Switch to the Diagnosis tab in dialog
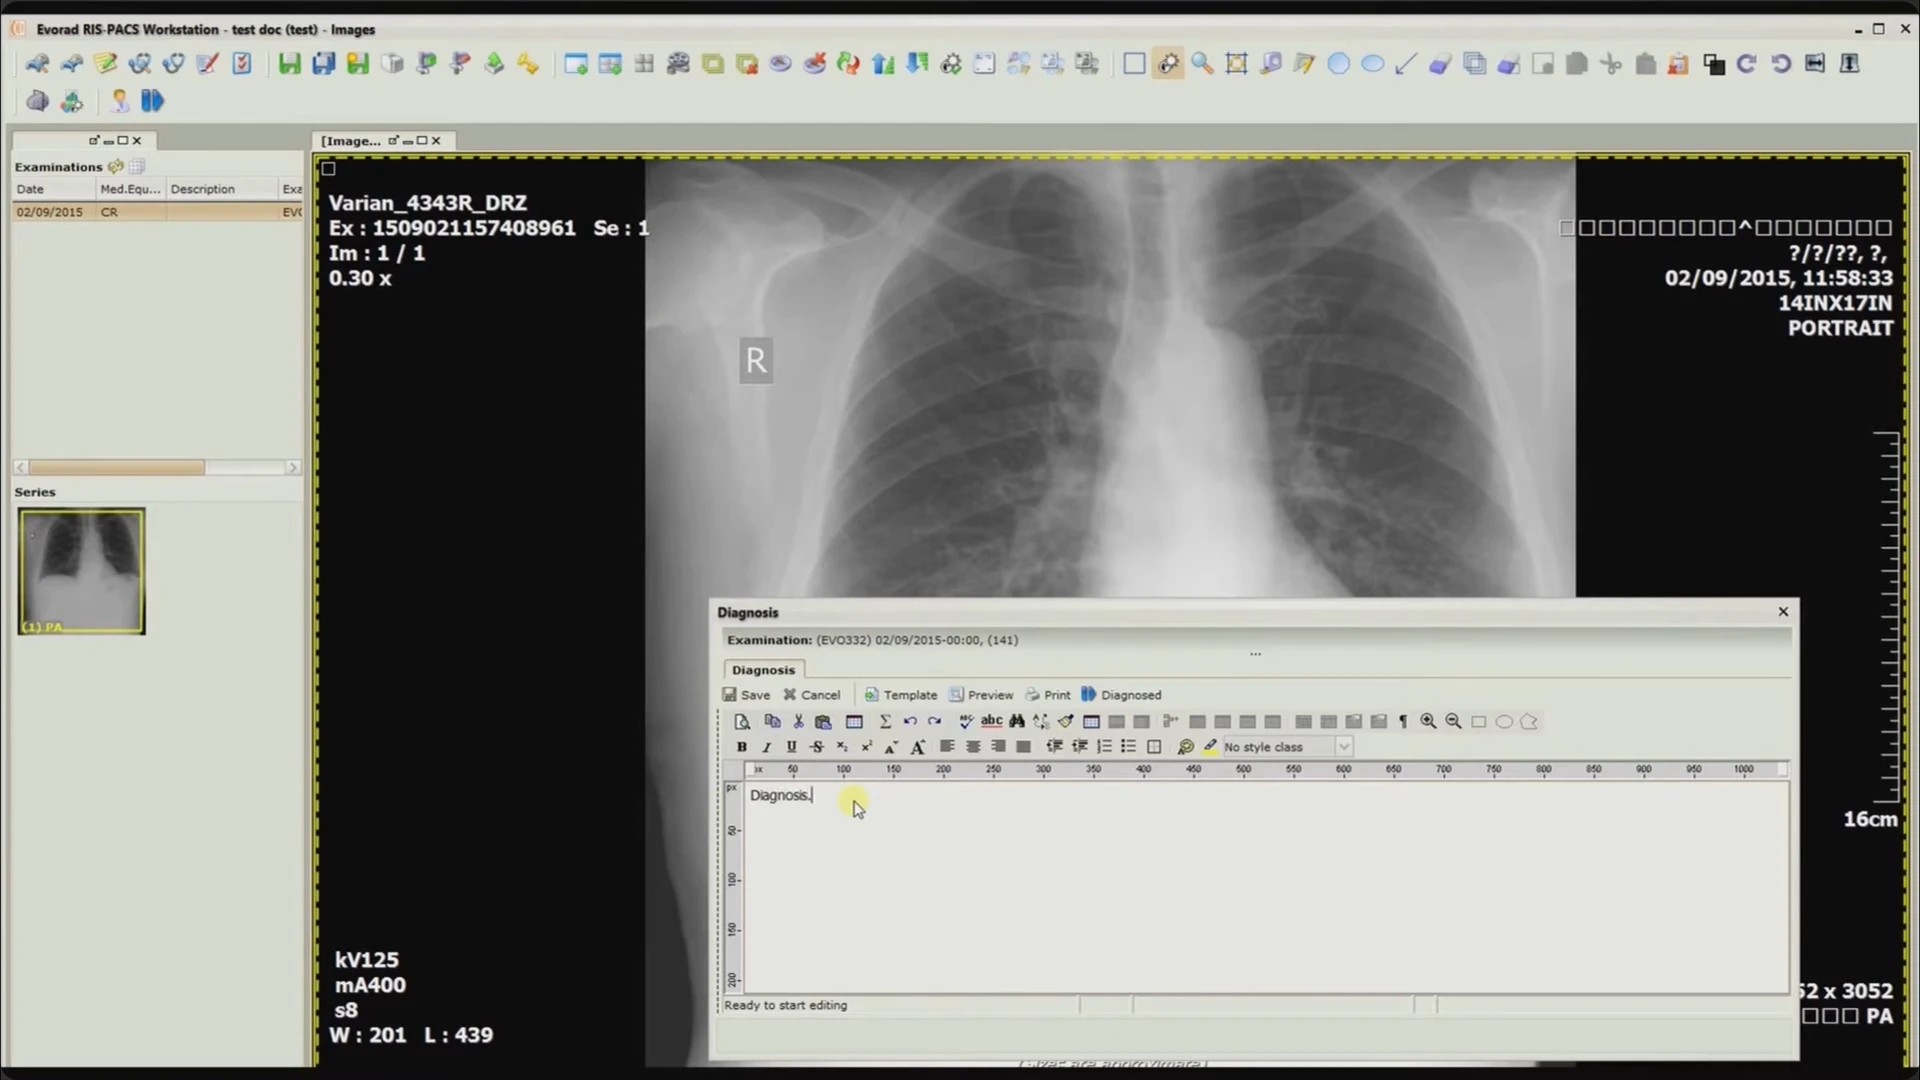The height and width of the screenshot is (1080, 1920). pos(763,670)
